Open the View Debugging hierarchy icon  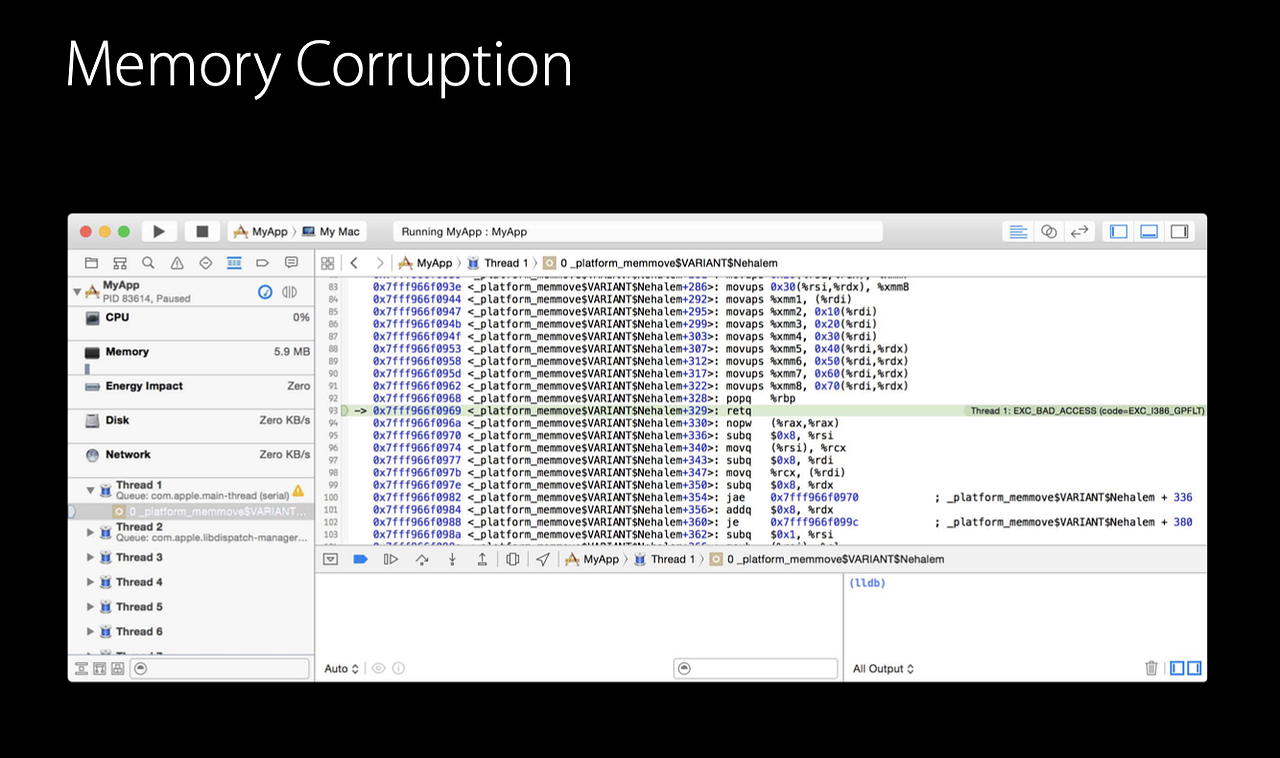click(512, 559)
